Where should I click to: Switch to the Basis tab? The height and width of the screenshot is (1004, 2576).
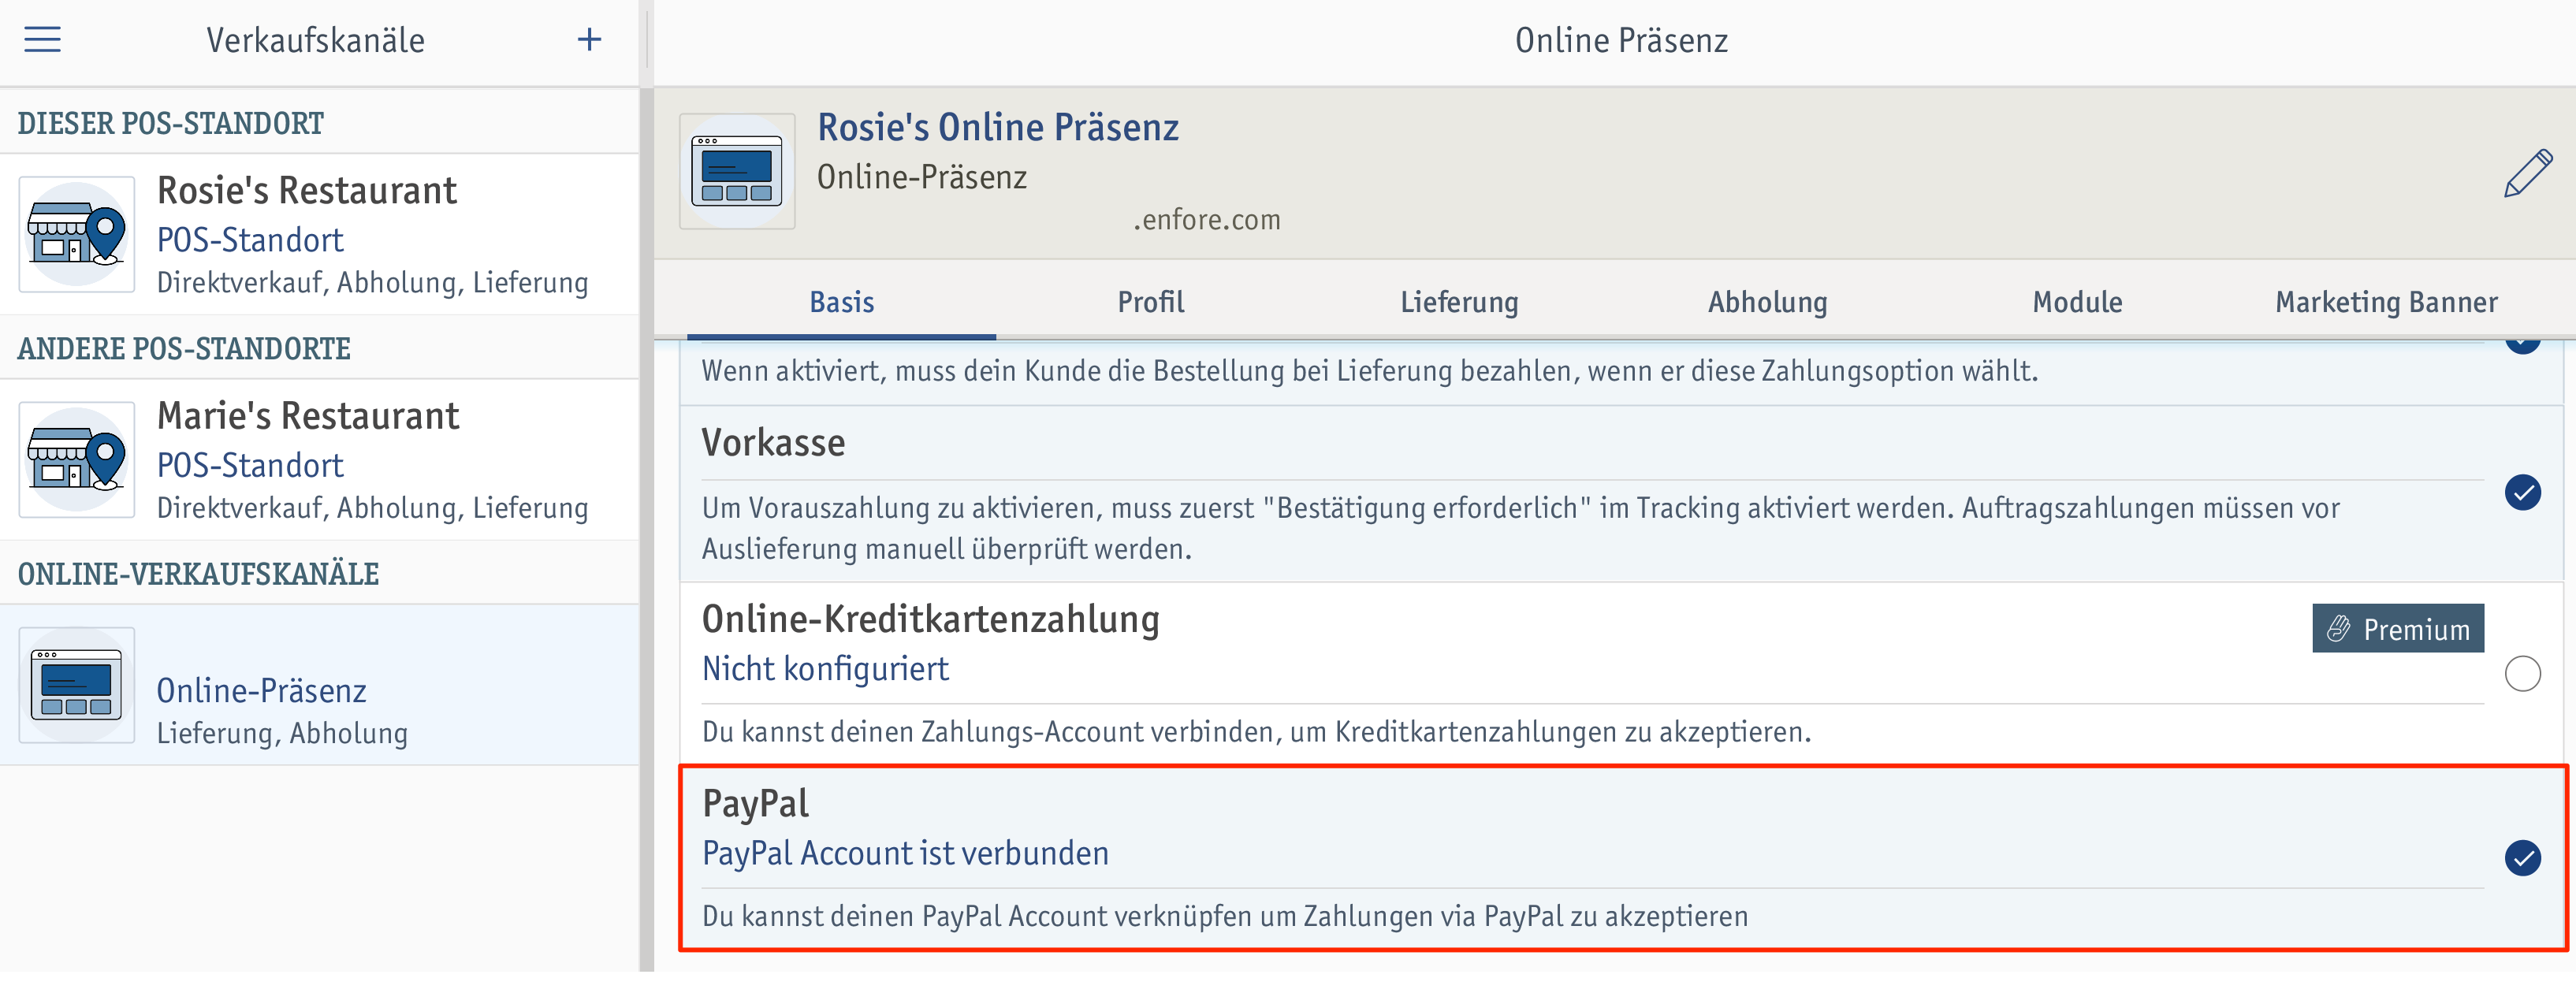[x=841, y=302]
